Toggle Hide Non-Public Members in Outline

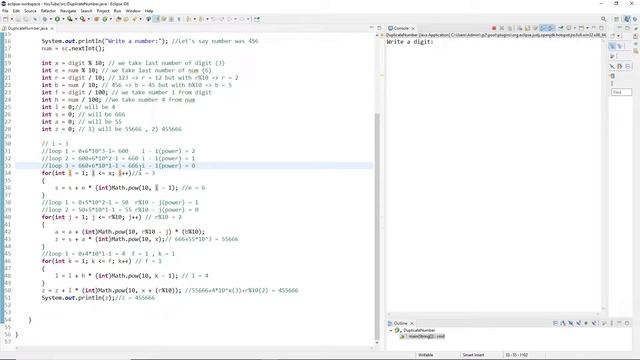pyautogui.click(x=586, y=323)
